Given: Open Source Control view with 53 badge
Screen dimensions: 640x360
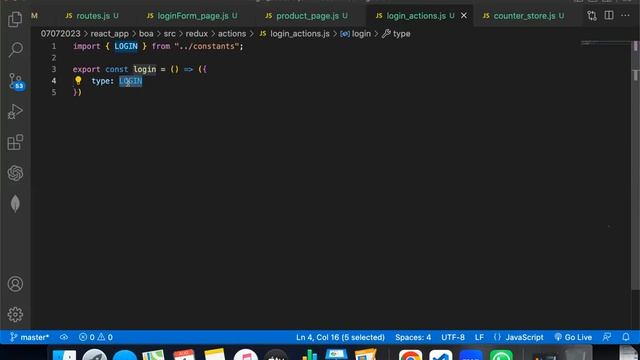Looking at the screenshot, I should coord(16,81).
